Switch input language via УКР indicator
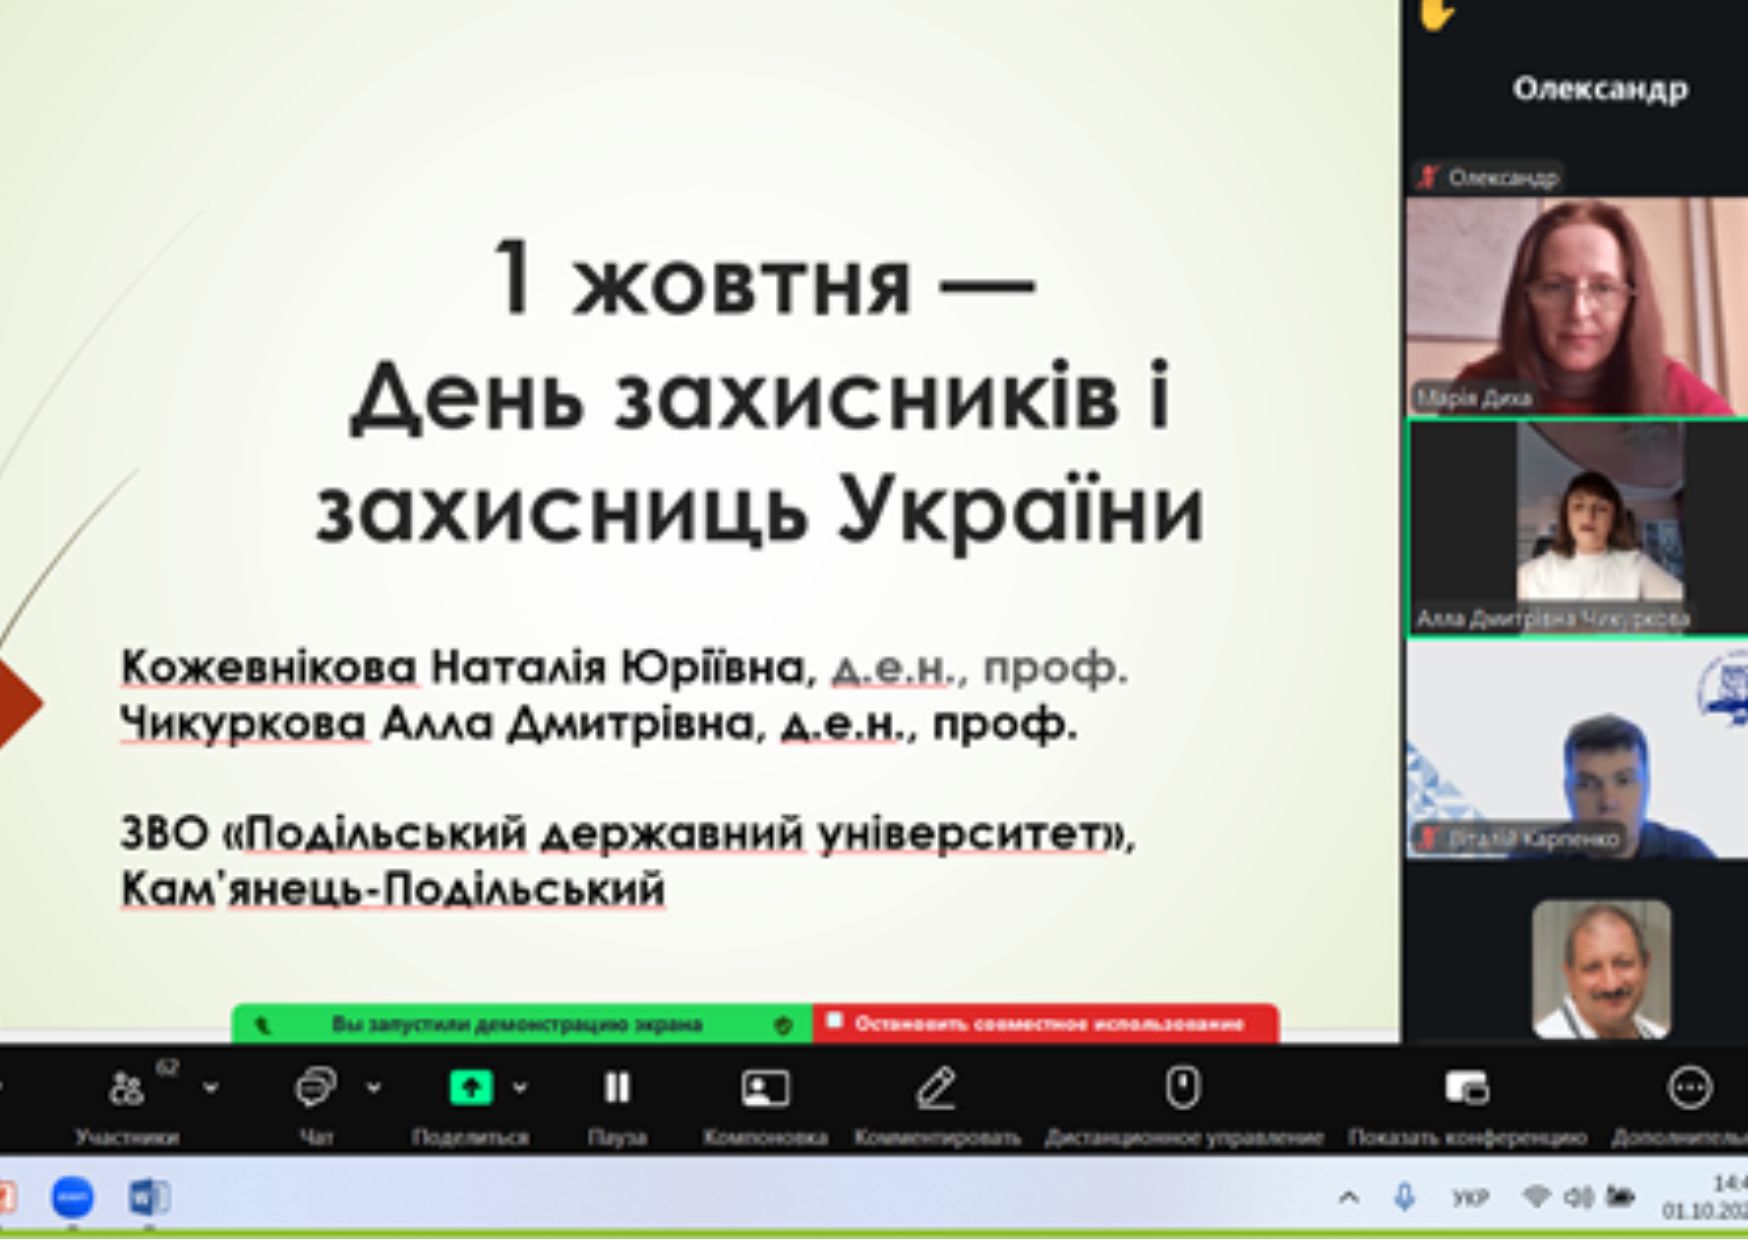Image resolution: width=1748 pixels, height=1240 pixels. click(1470, 1197)
